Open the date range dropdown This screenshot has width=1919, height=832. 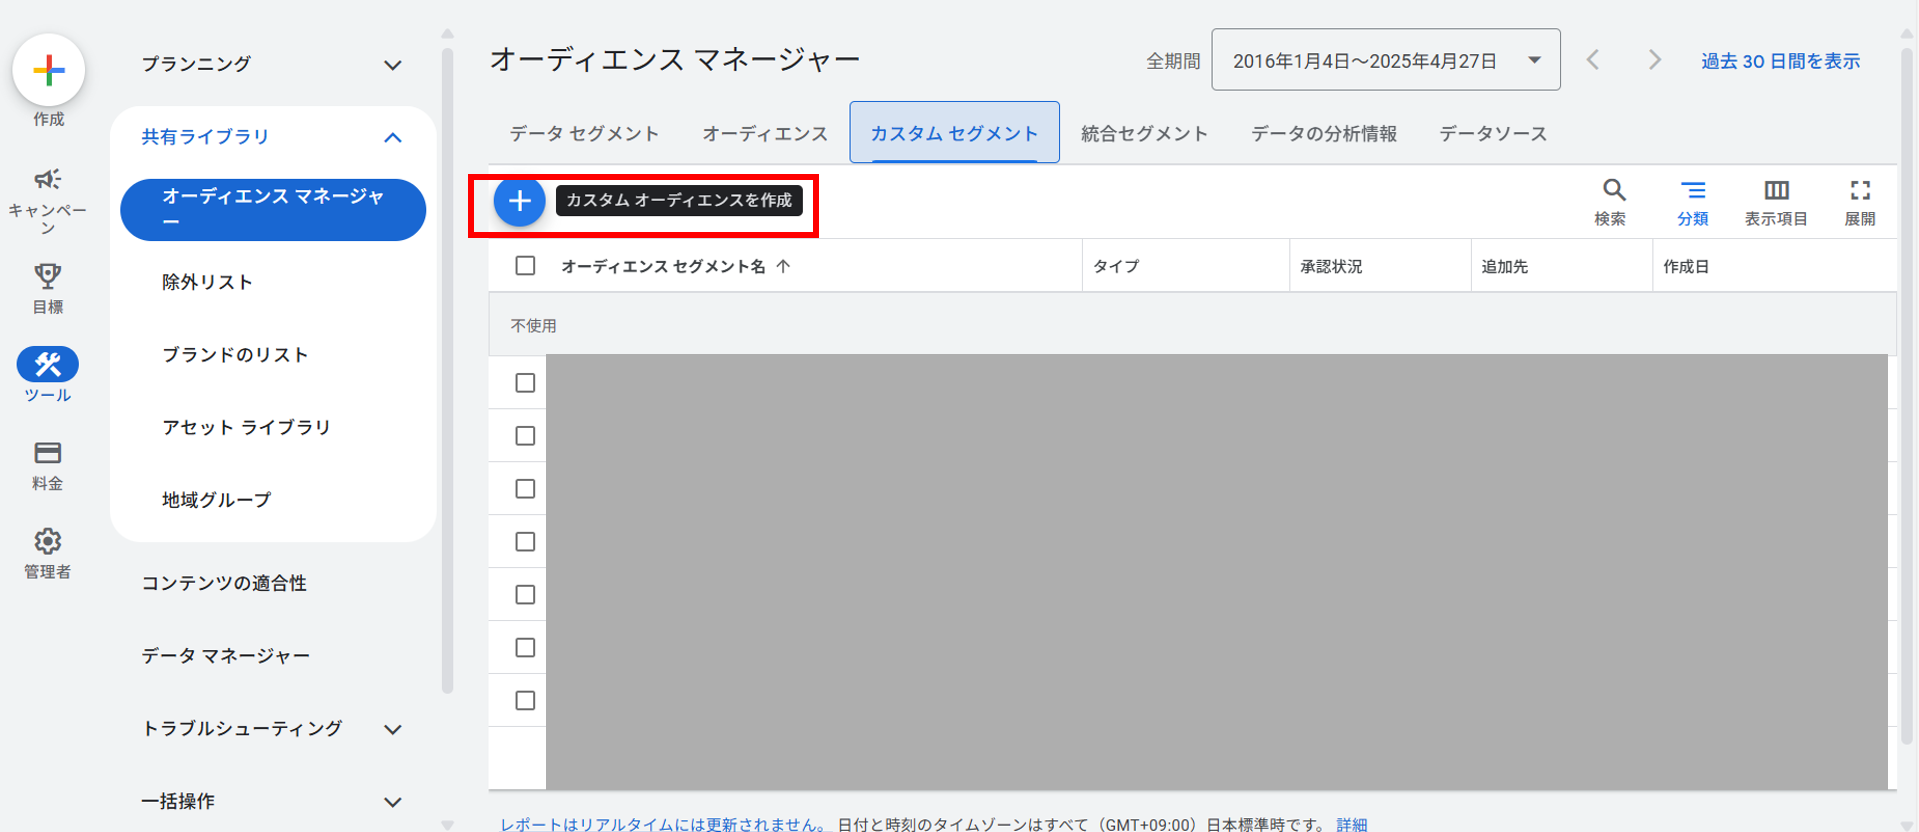tap(1385, 60)
